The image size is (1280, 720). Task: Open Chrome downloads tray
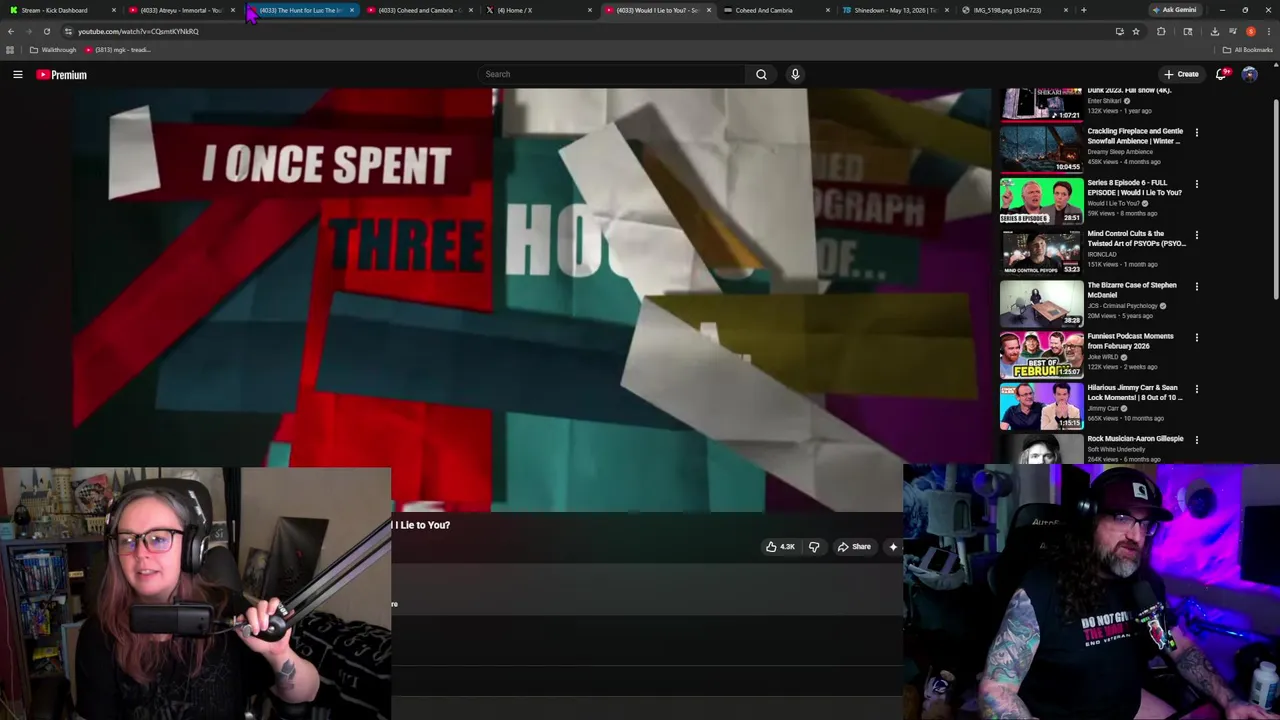1214,31
